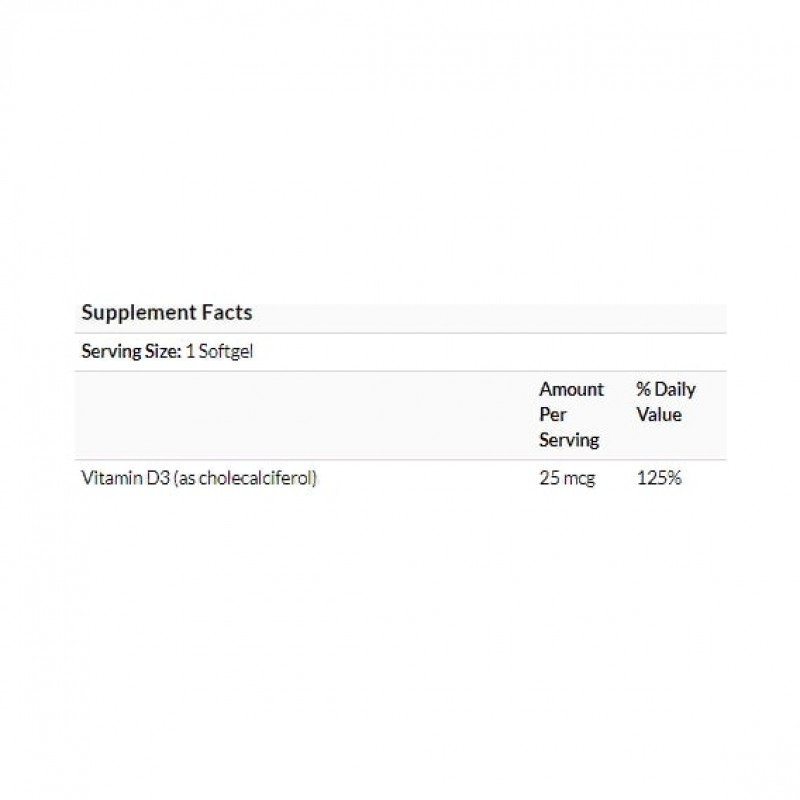Image resolution: width=800 pixels, height=800 pixels.
Task: Click the Vitamin D3 ingredient row text
Action: pyautogui.click(x=199, y=479)
